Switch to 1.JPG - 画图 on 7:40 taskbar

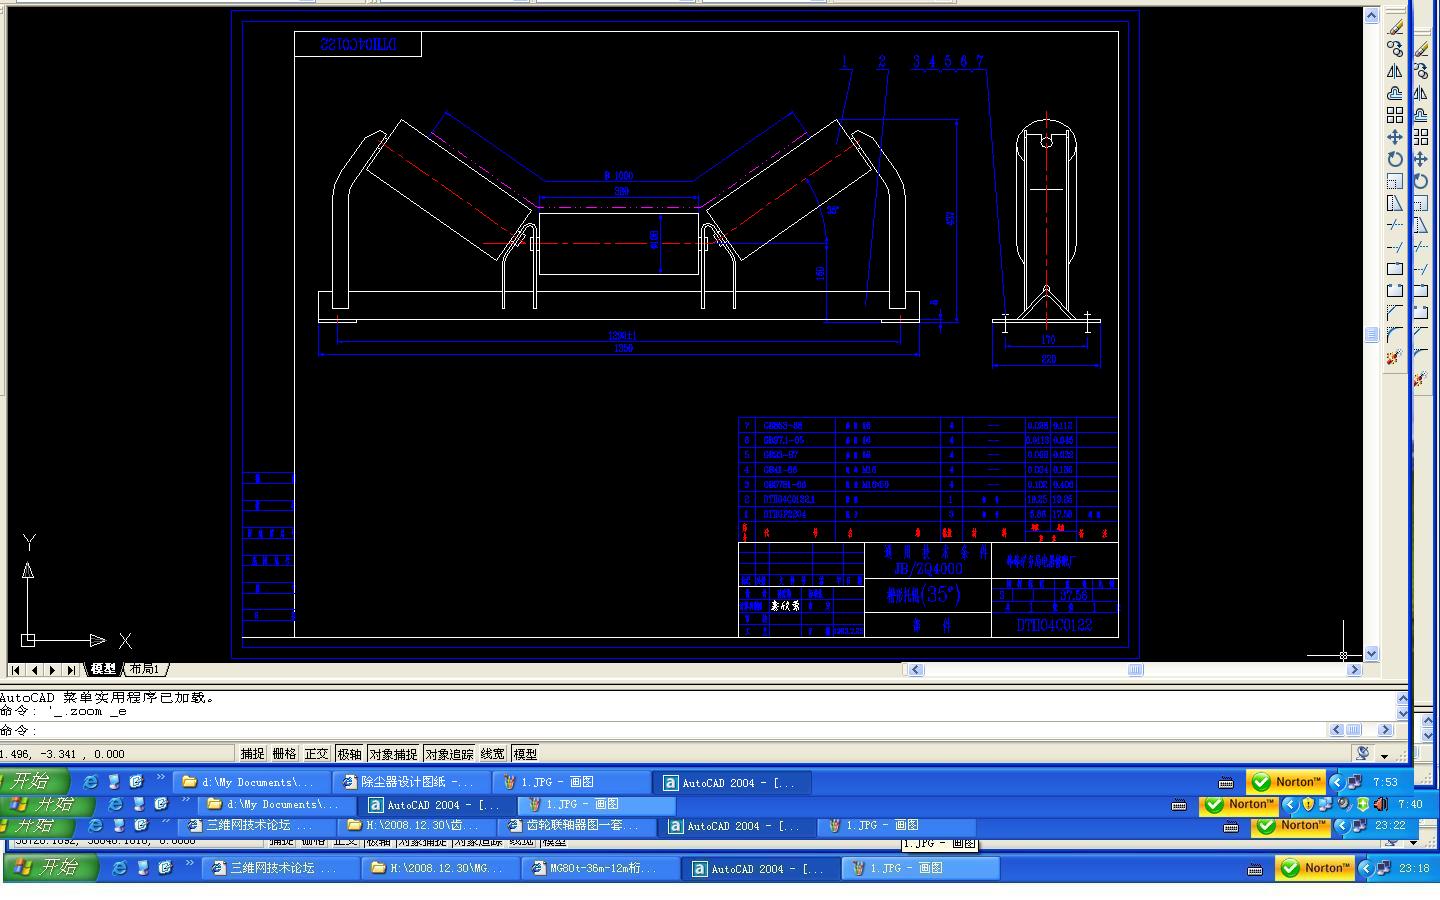pos(598,804)
